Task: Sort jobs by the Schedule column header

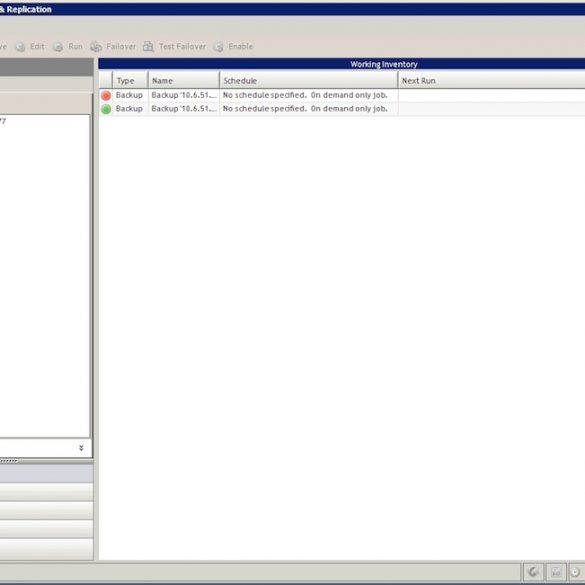Action: 309,81
